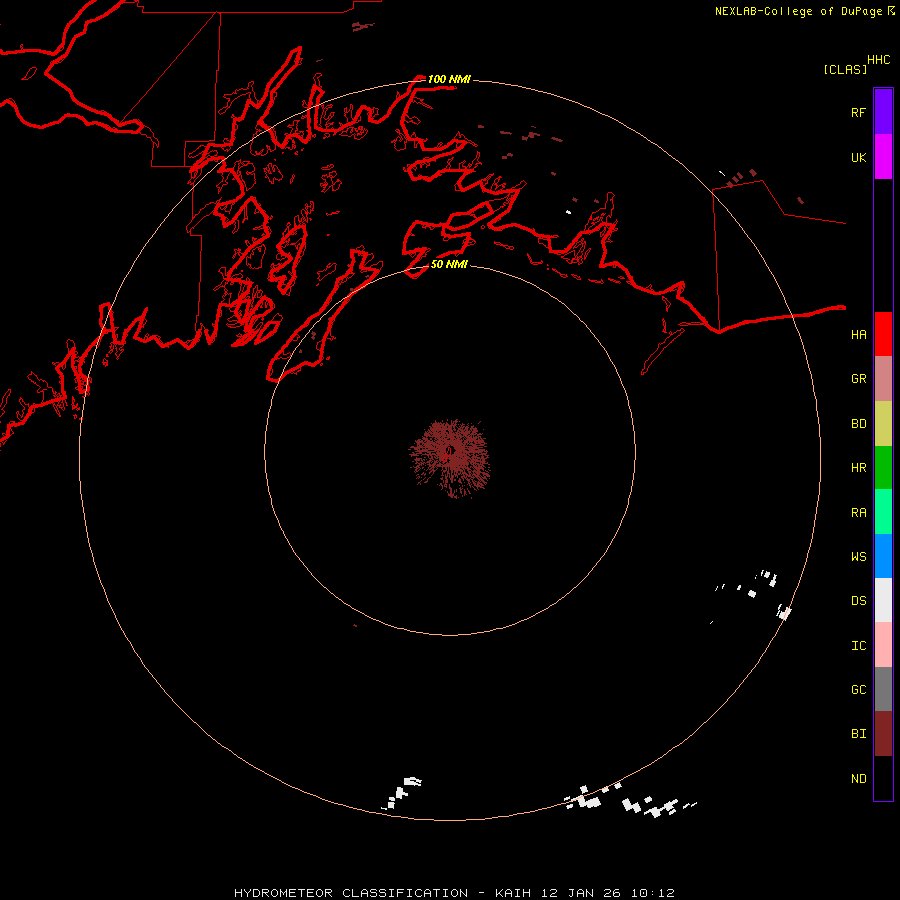
Task: Click the [CLAS] label above legend
Action: [845, 69]
